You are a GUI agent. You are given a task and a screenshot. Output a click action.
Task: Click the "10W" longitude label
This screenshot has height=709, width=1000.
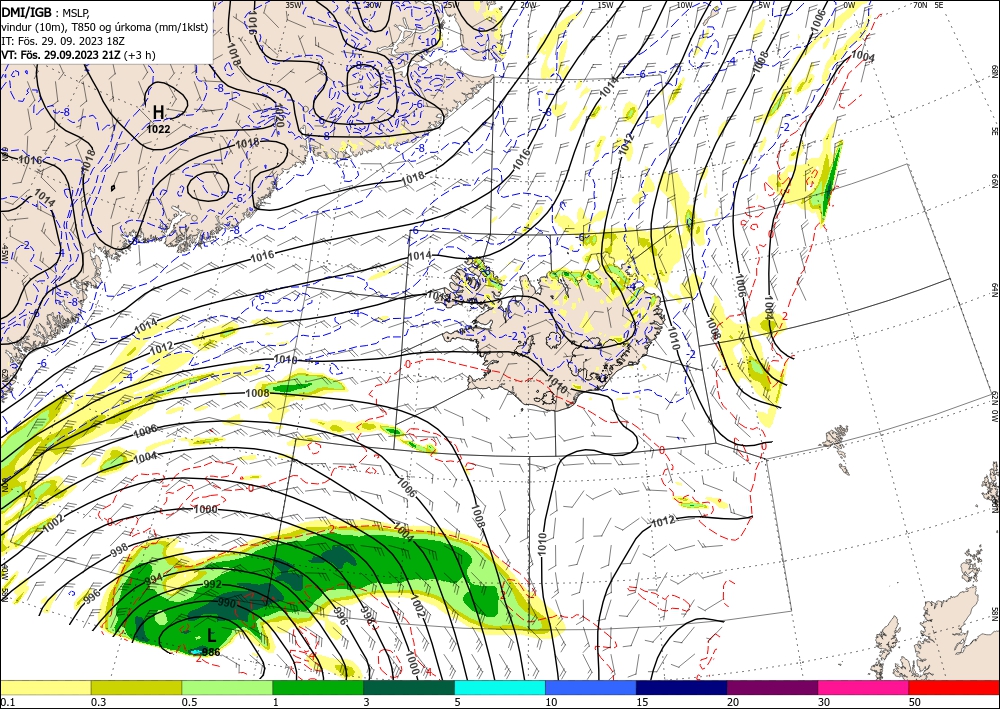(684, 5)
